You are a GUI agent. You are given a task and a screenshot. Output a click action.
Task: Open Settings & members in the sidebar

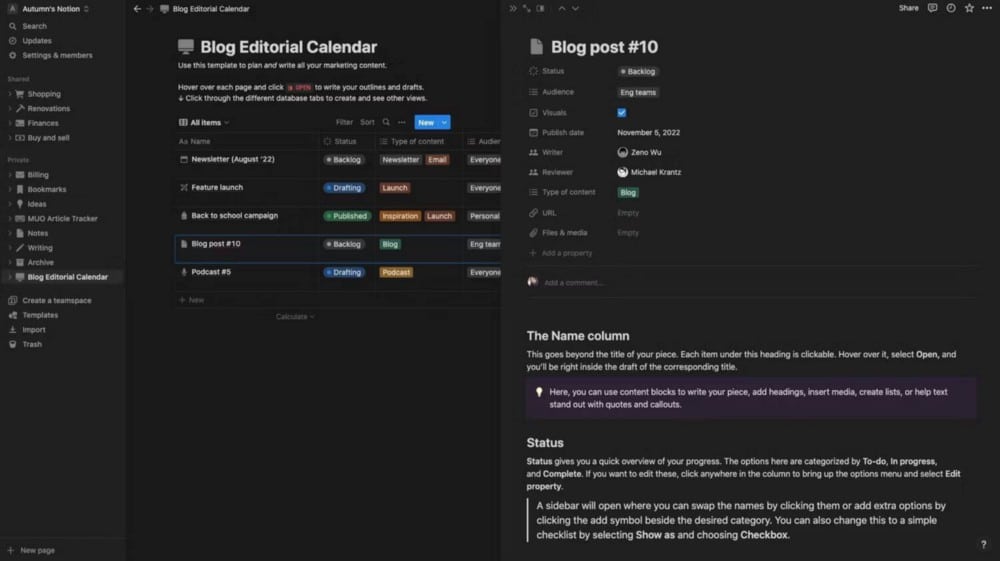tap(57, 55)
